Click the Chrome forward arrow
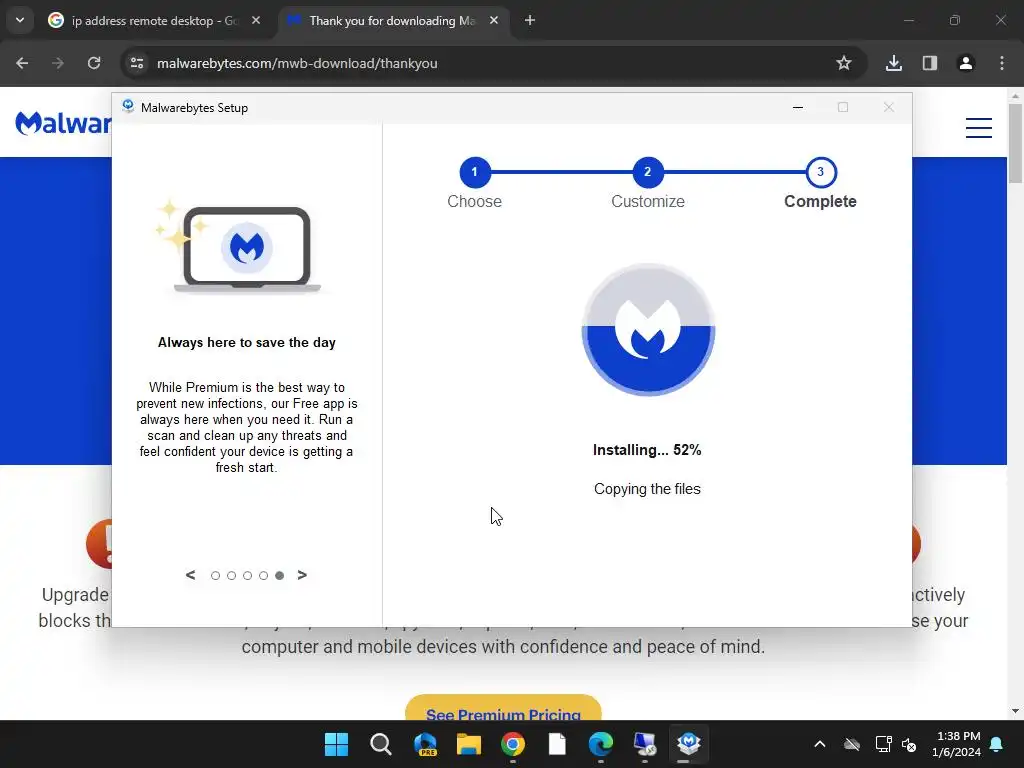The height and width of the screenshot is (768, 1024). coord(58,63)
